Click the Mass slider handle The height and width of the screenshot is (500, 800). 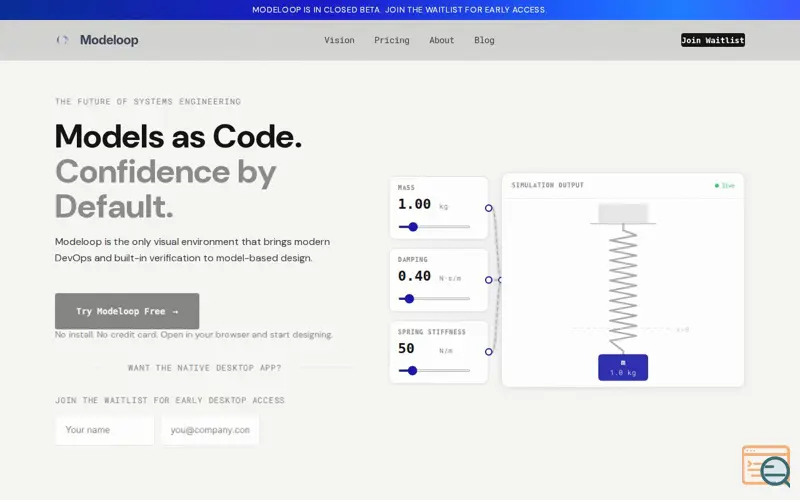tap(413, 227)
